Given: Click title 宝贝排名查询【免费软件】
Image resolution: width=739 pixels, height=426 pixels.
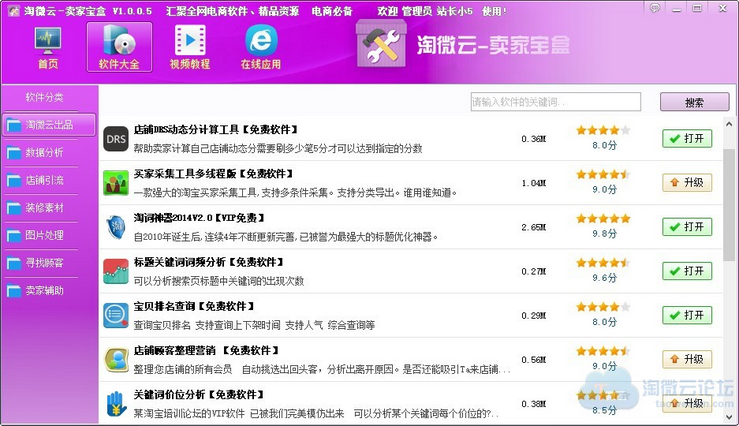Looking at the screenshot, I should [194, 306].
